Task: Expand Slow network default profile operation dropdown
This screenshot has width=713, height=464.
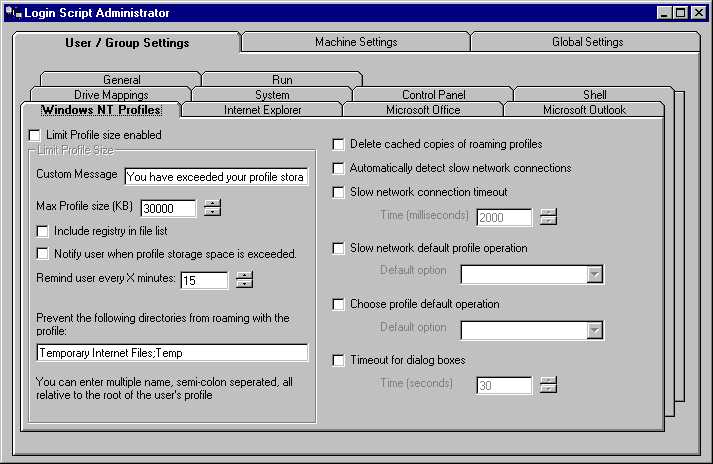Action: [x=595, y=274]
